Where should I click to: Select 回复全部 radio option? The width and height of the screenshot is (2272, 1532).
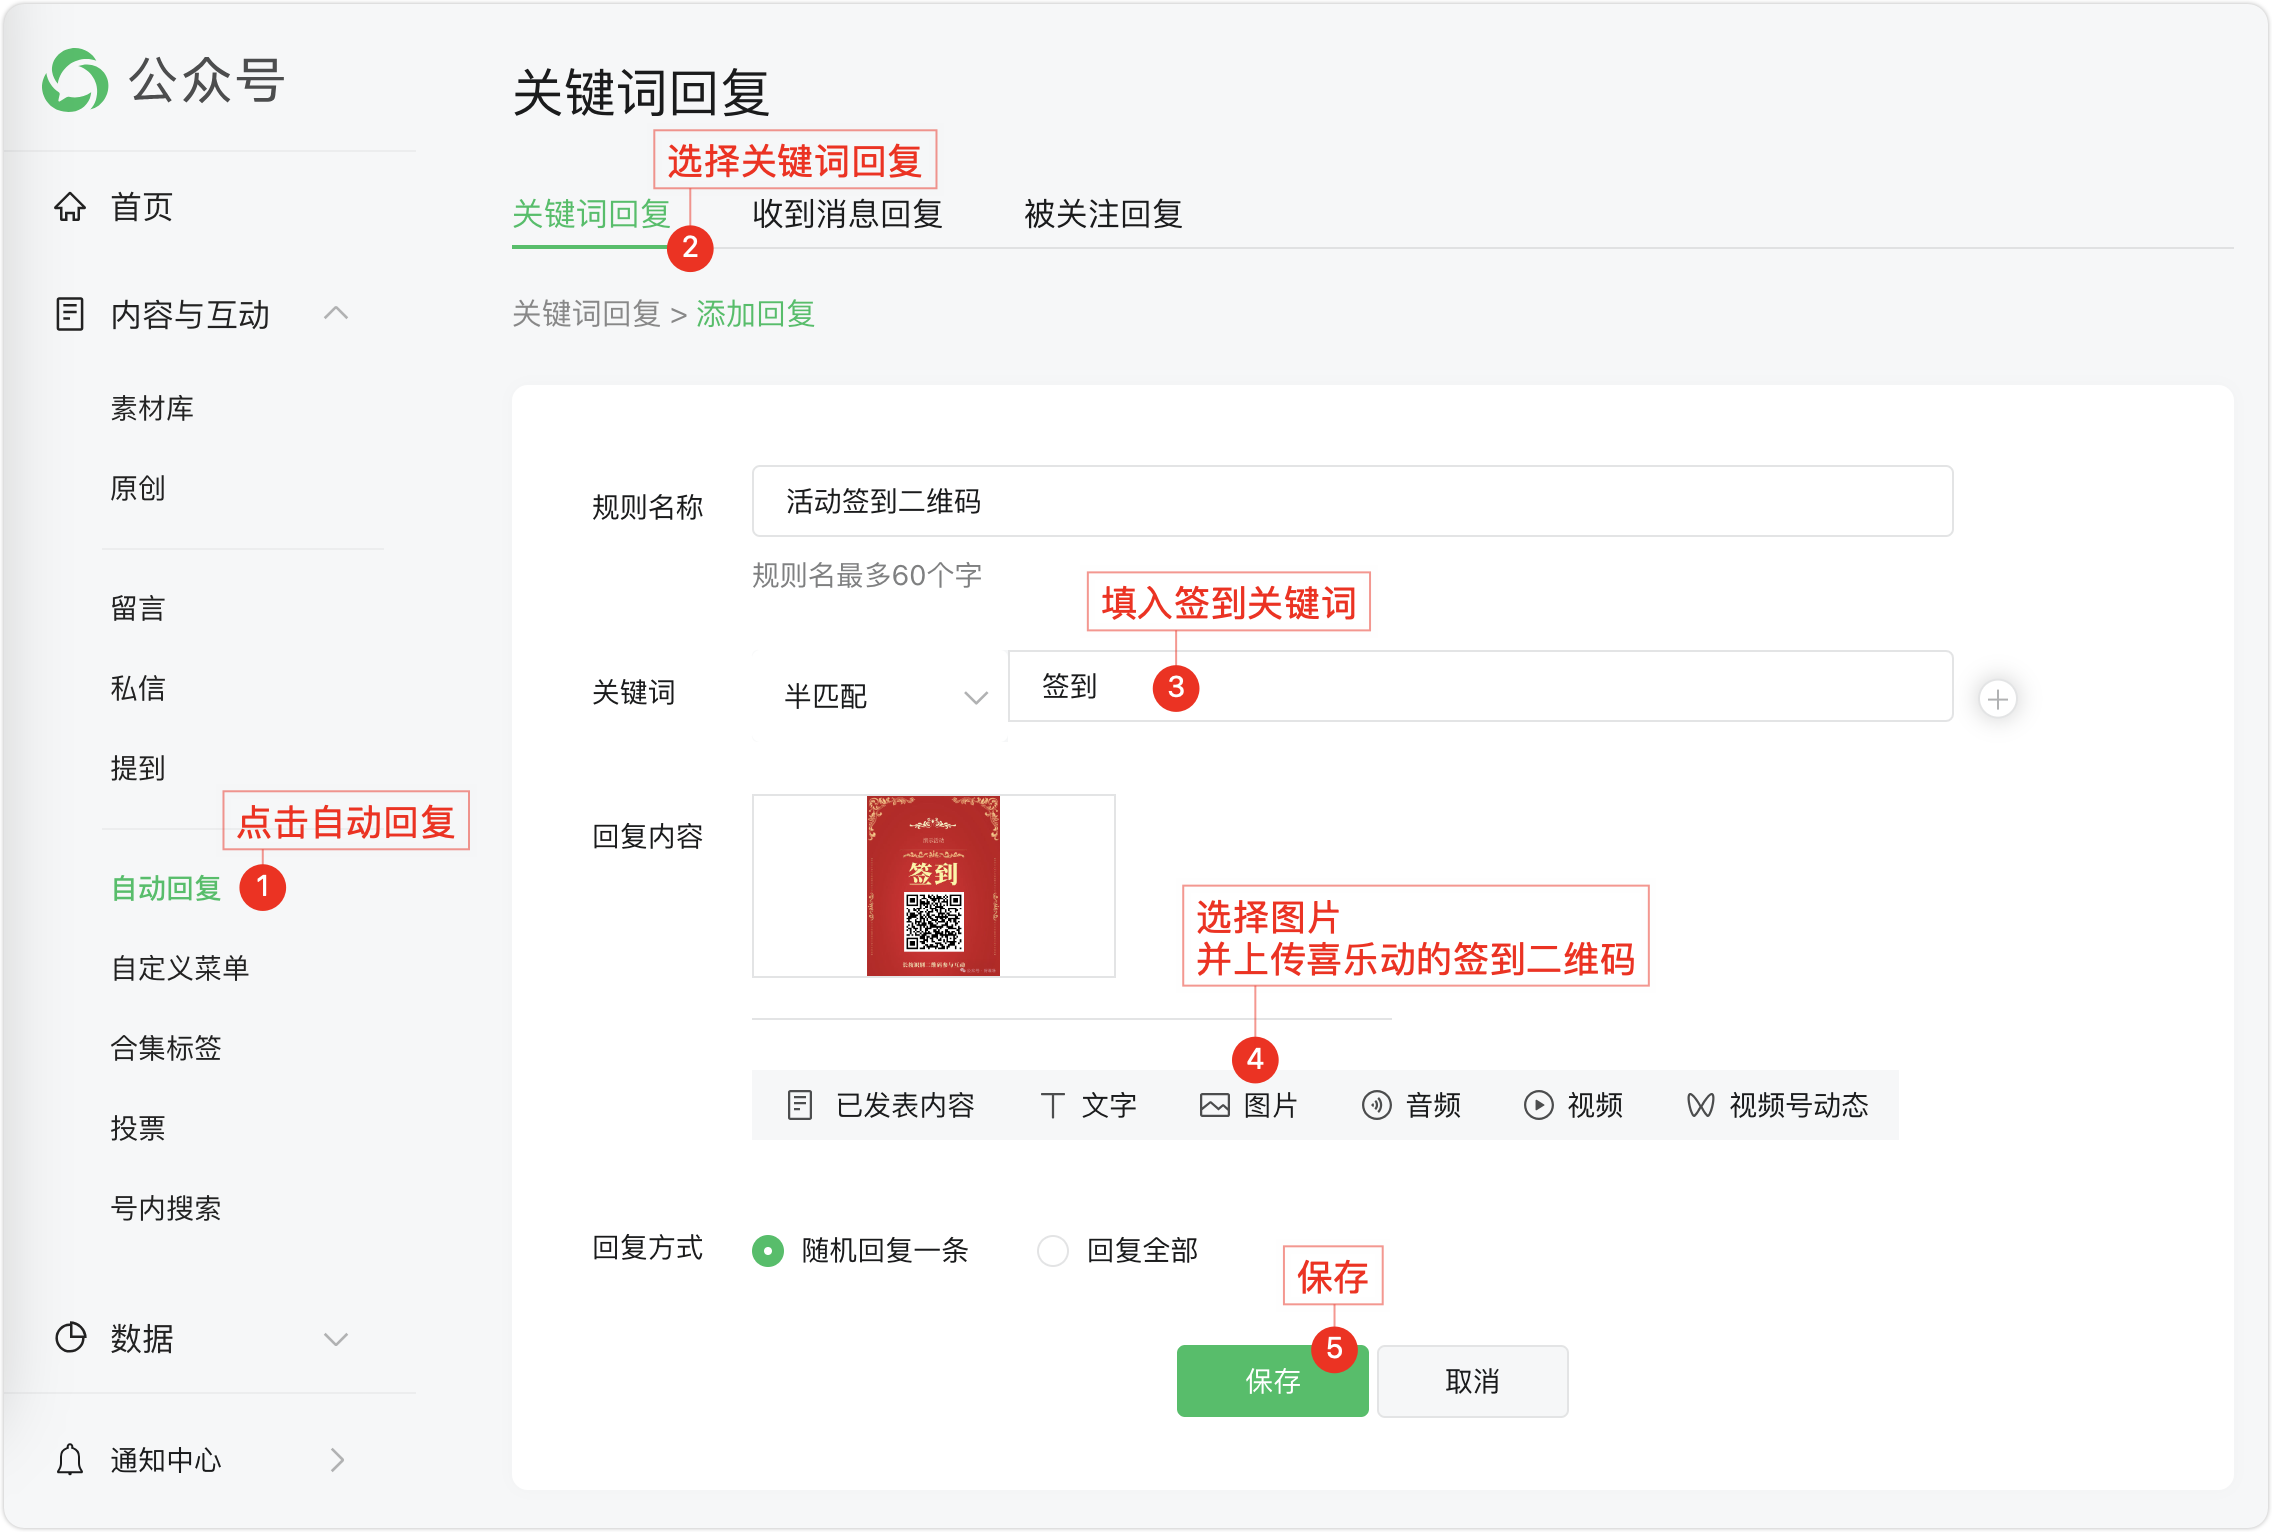[x=1053, y=1250]
